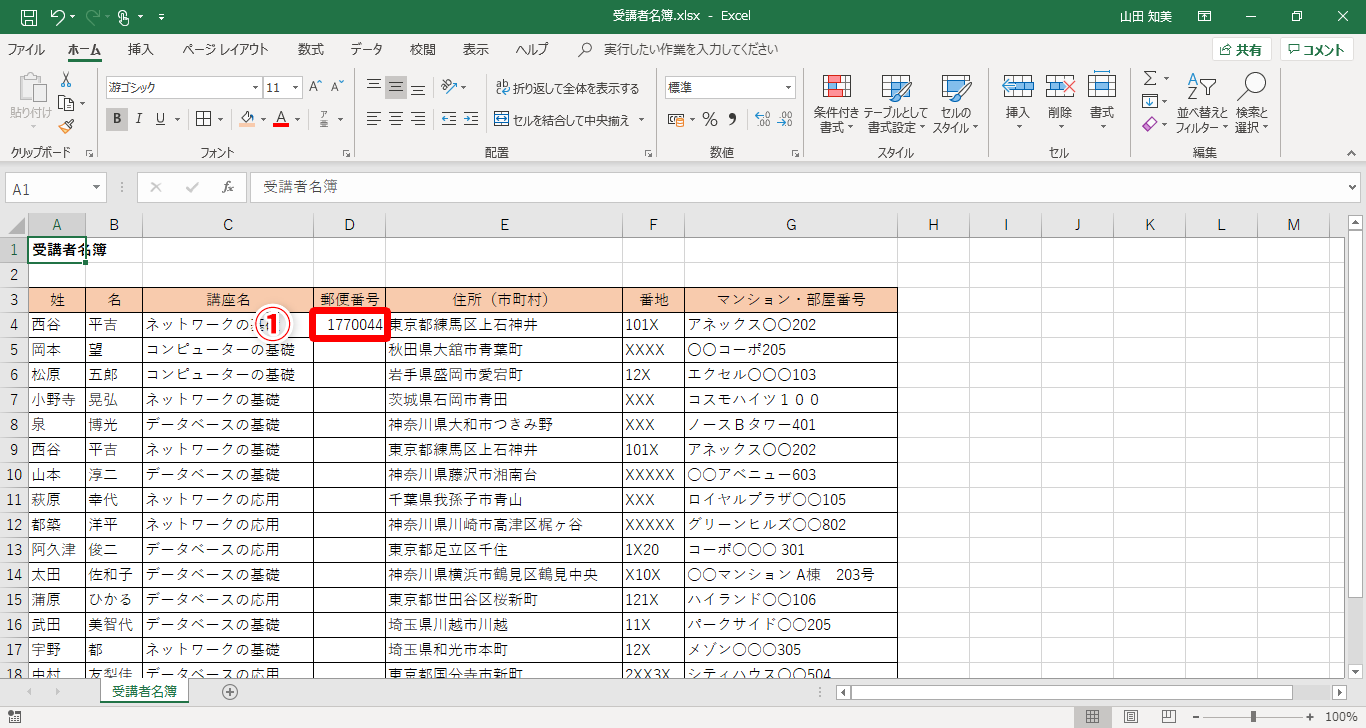
Task: Decrease the cell indent
Action: click(x=447, y=119)
